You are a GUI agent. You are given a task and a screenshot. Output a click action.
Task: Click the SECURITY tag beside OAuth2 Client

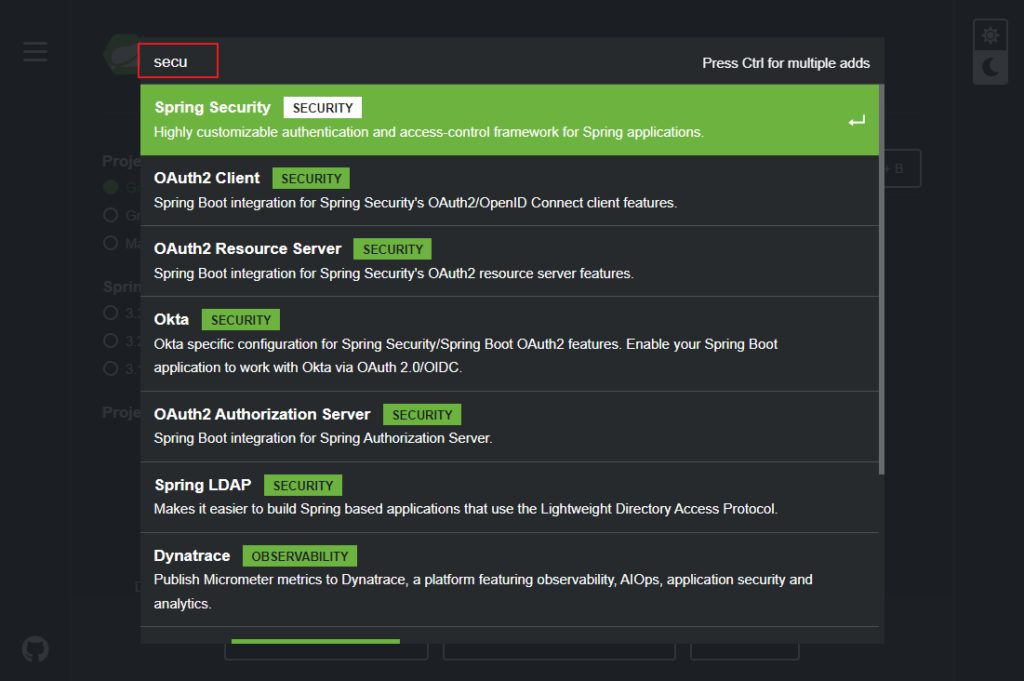coord(311,178)
